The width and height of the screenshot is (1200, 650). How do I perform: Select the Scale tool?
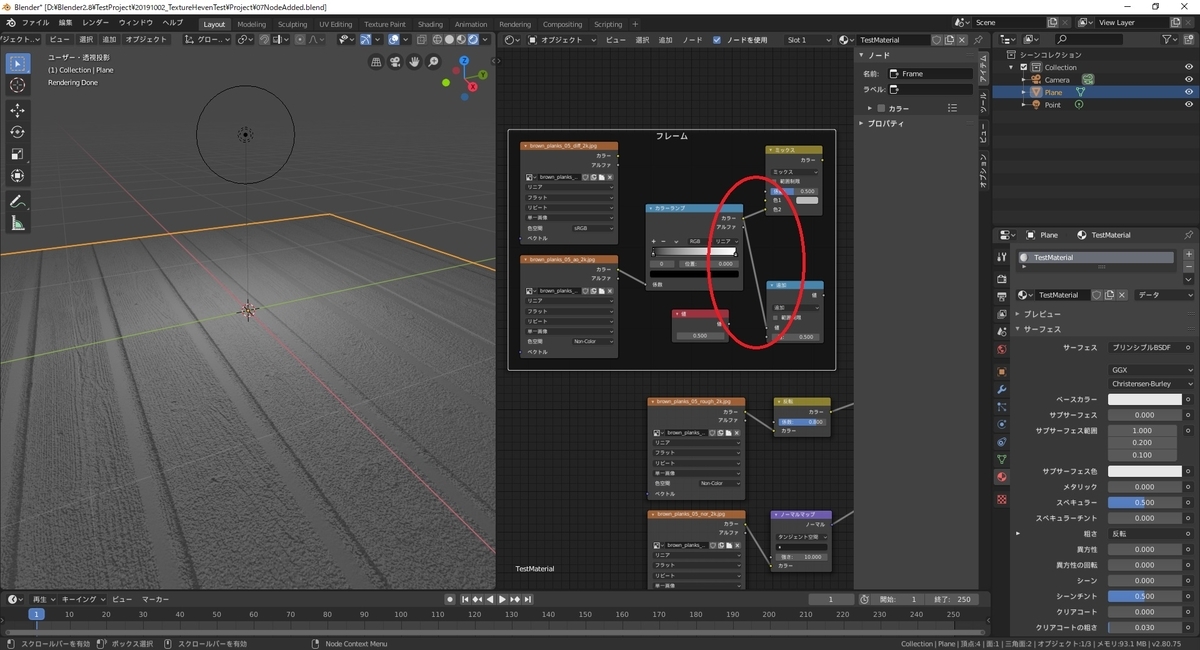point(17,154)
